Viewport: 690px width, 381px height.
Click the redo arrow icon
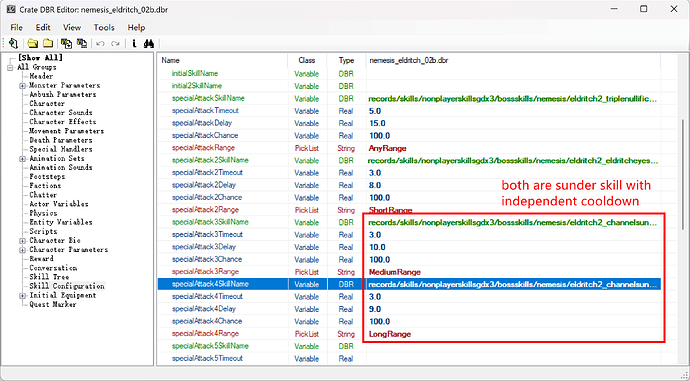(x=115, y=44)
